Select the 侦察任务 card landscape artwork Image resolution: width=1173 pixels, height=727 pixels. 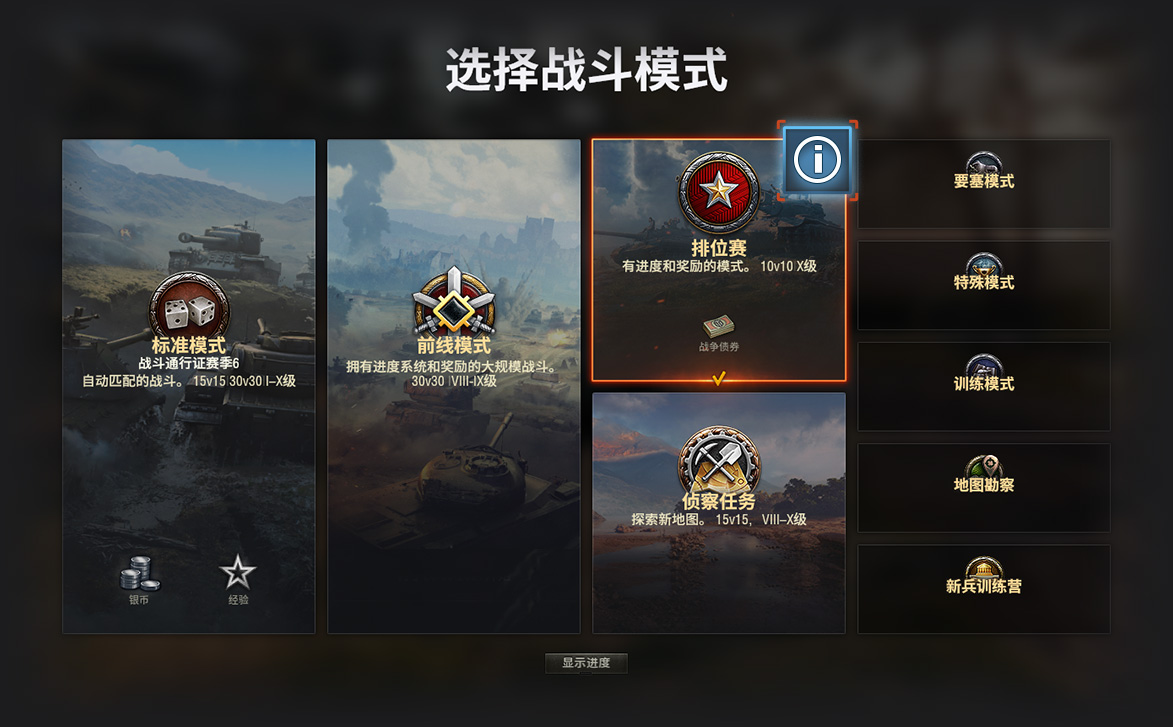pos(719,513)
